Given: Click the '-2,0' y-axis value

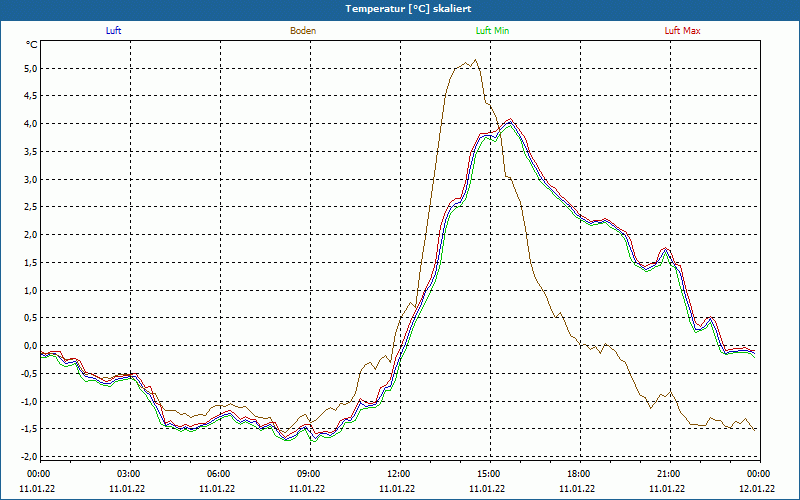Looking at the screenshot, I should pos(30,457).
